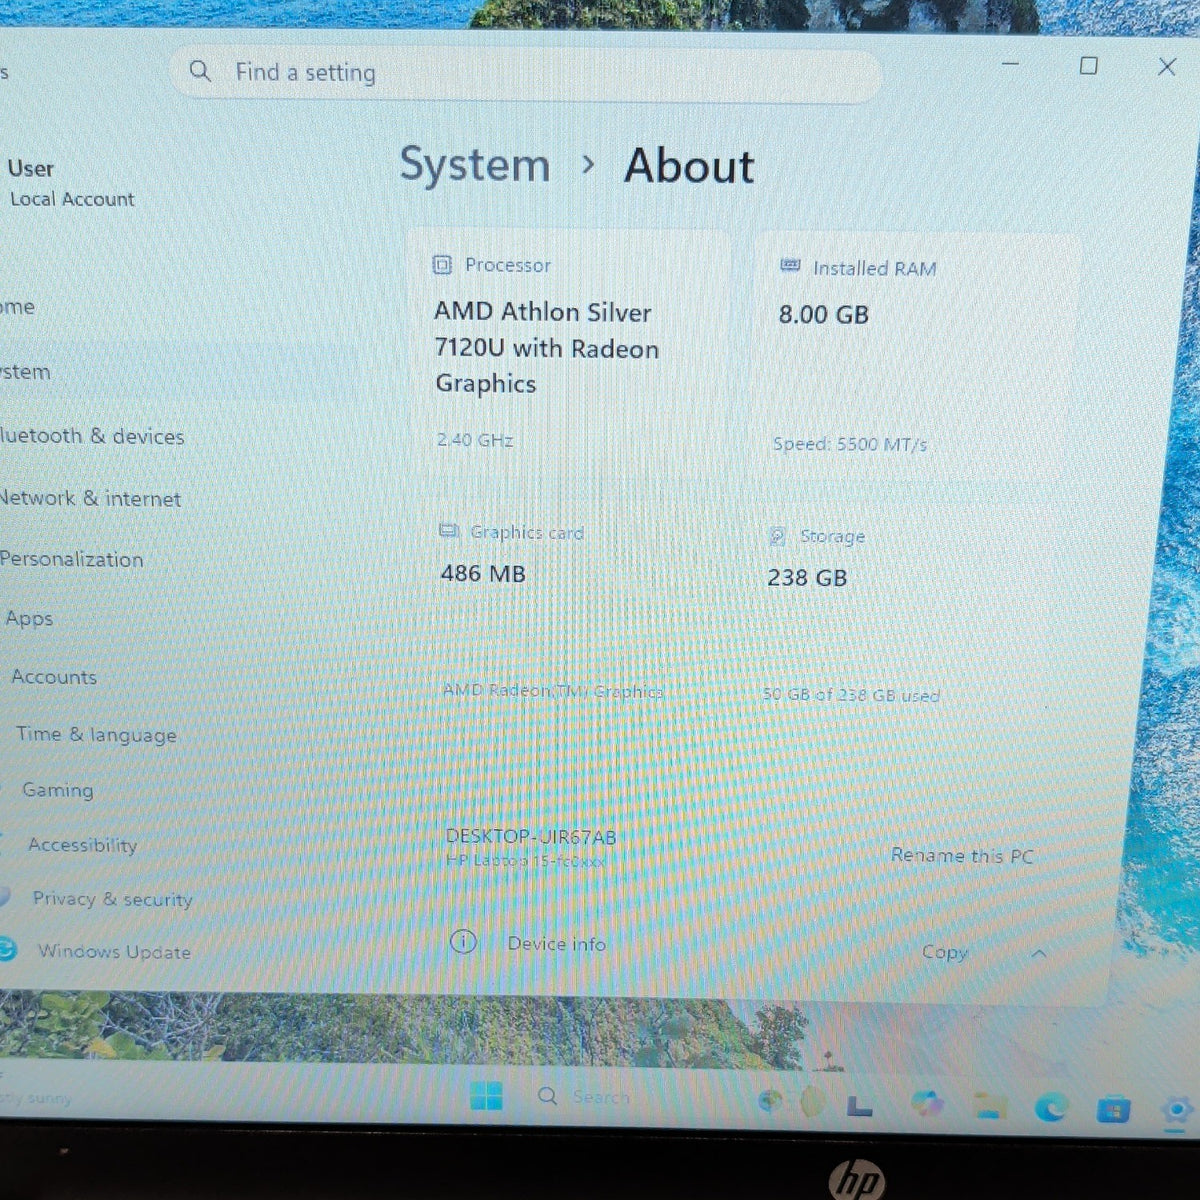Copy the device info

945,952
